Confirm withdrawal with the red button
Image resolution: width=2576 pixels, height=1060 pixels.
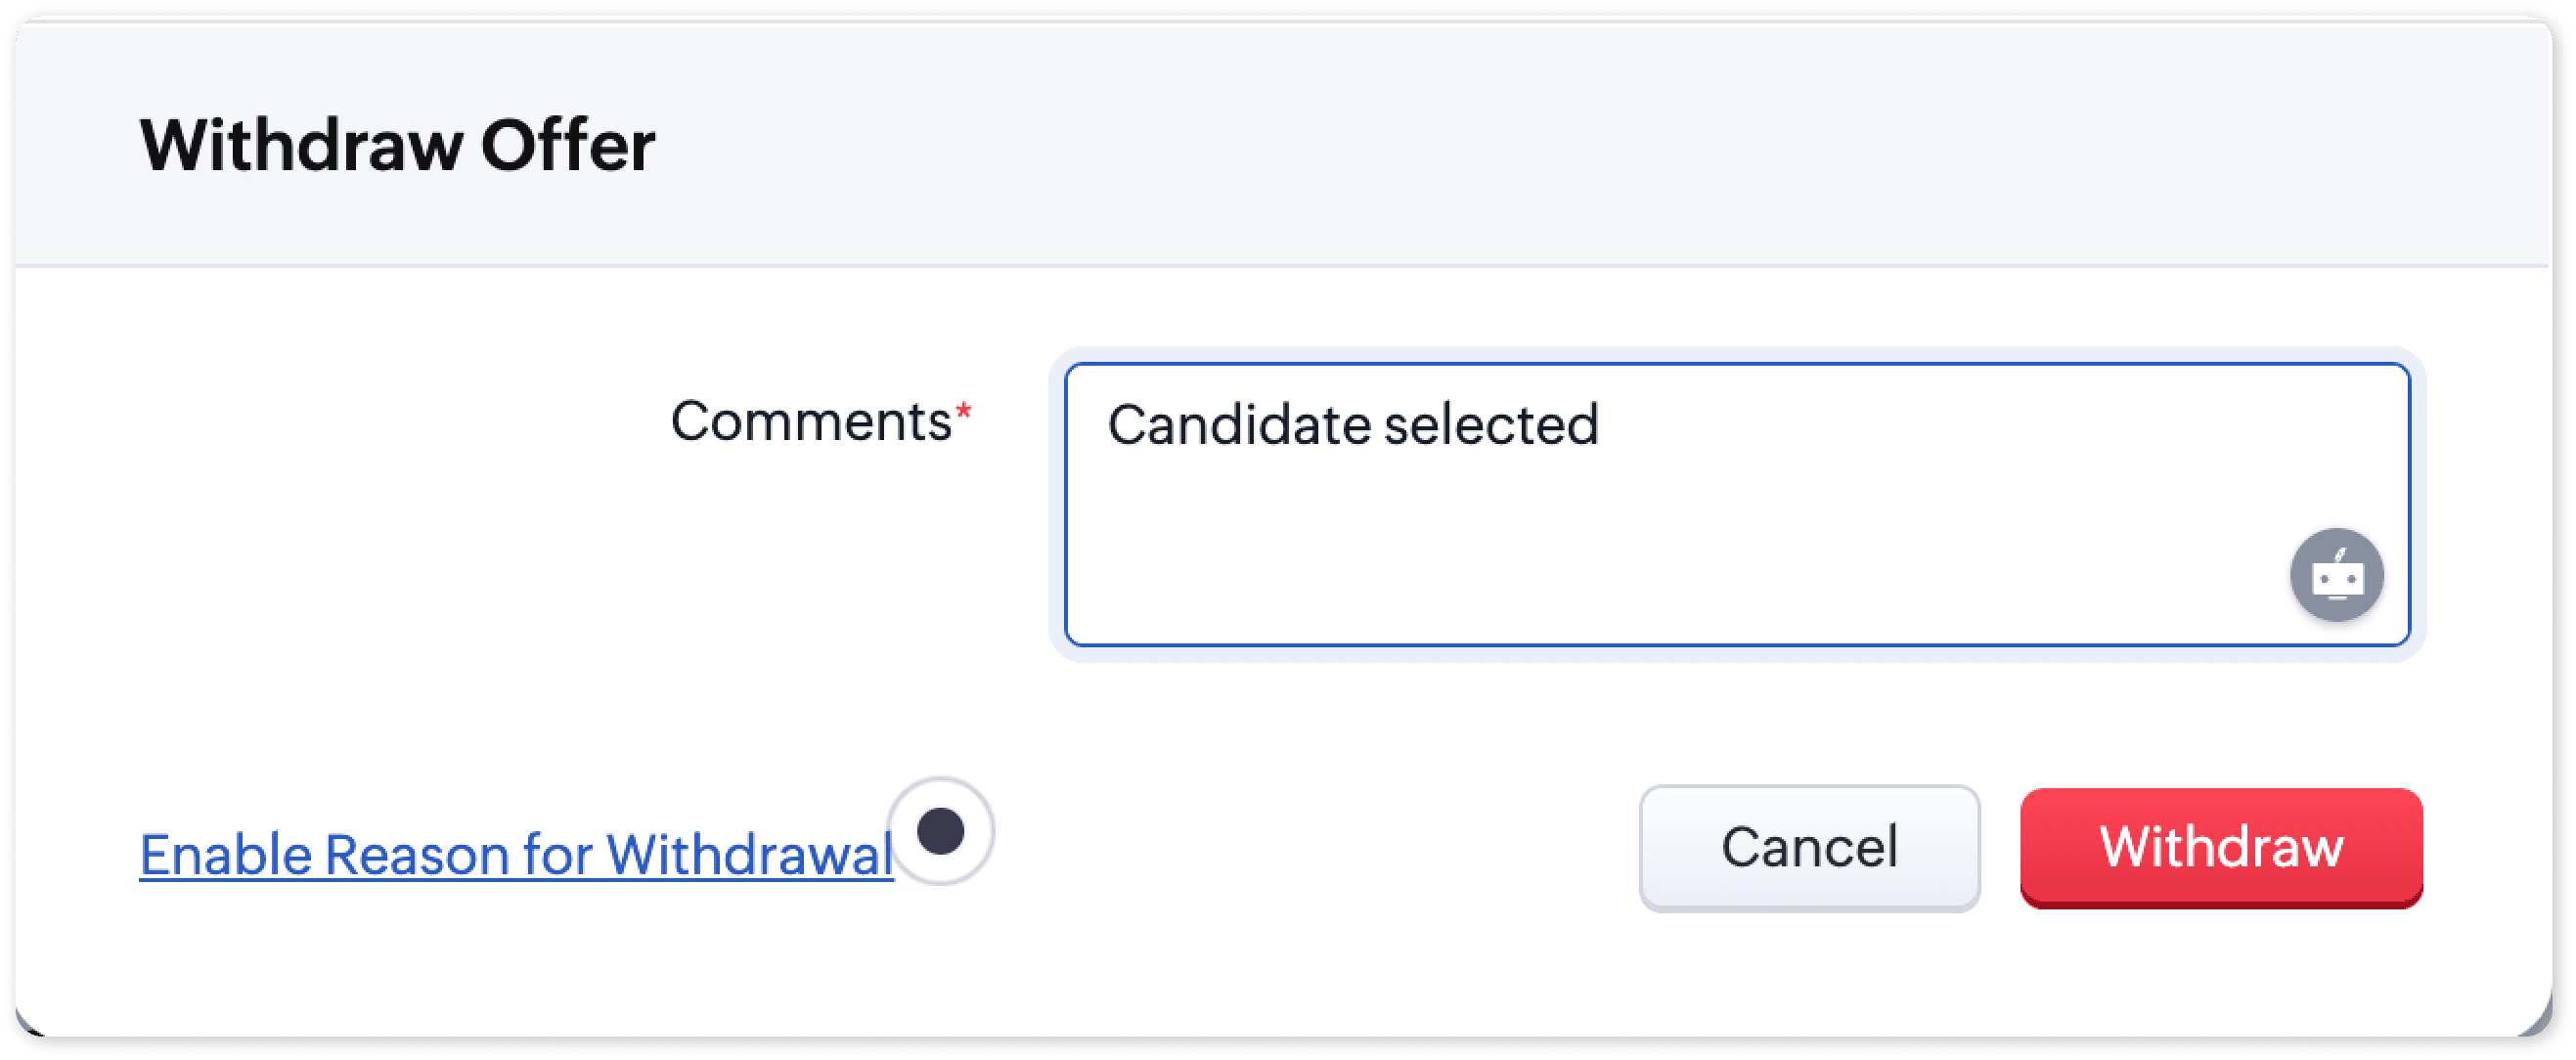[2221, 848]
